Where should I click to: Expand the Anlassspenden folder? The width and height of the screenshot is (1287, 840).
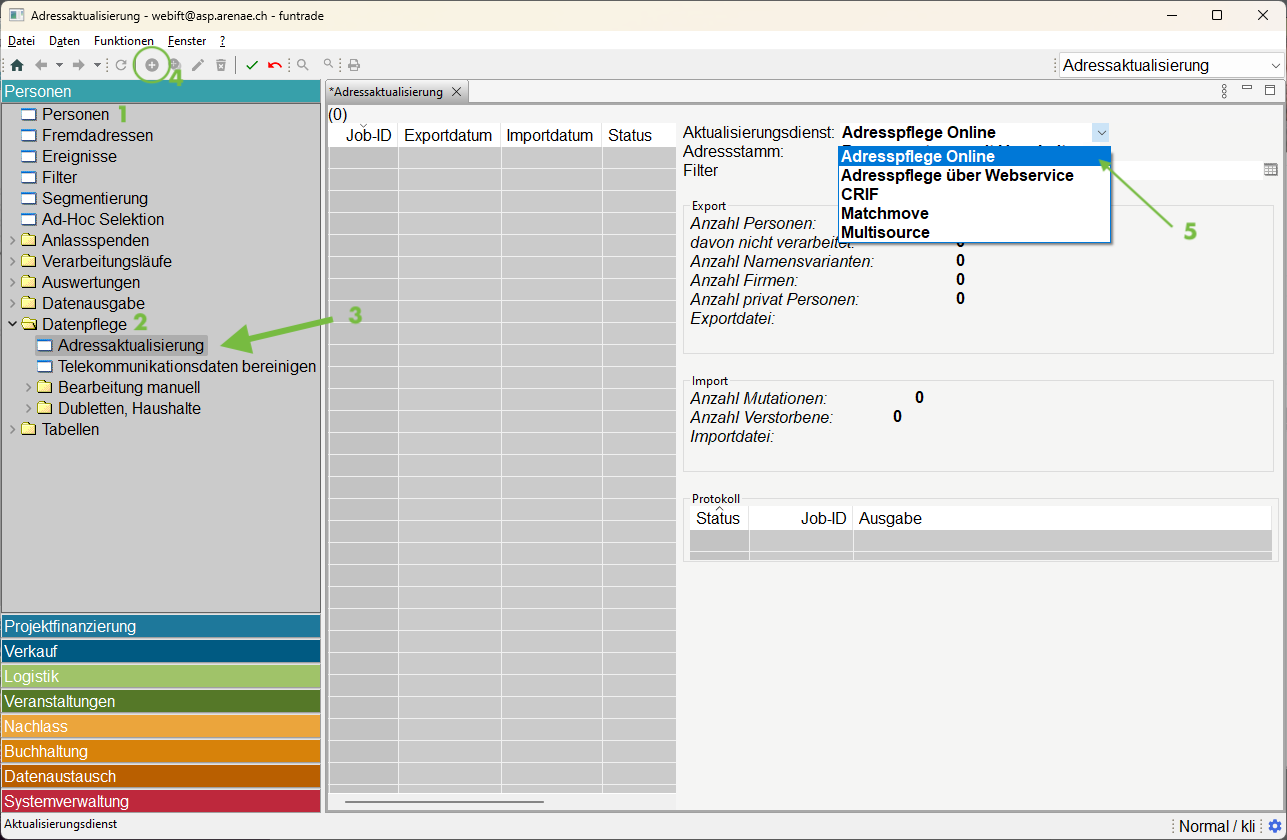[12, 241]
